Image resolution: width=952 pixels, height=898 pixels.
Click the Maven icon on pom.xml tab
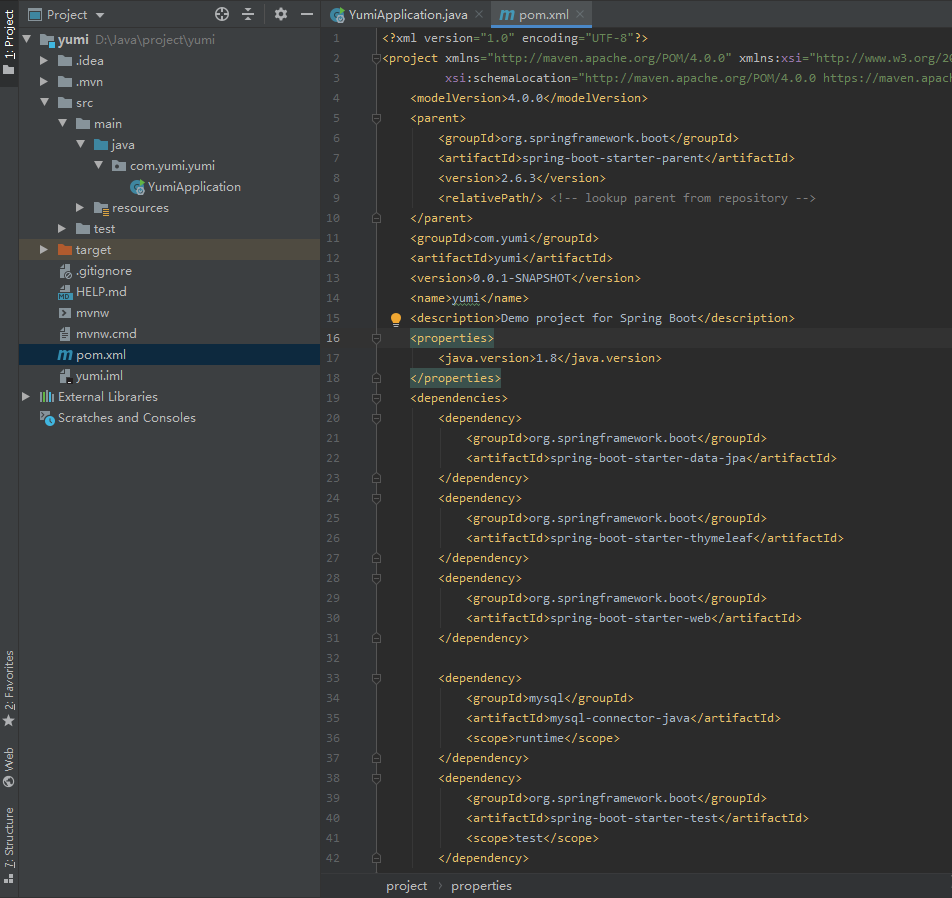pyautogui.click(x=506, y=15)
